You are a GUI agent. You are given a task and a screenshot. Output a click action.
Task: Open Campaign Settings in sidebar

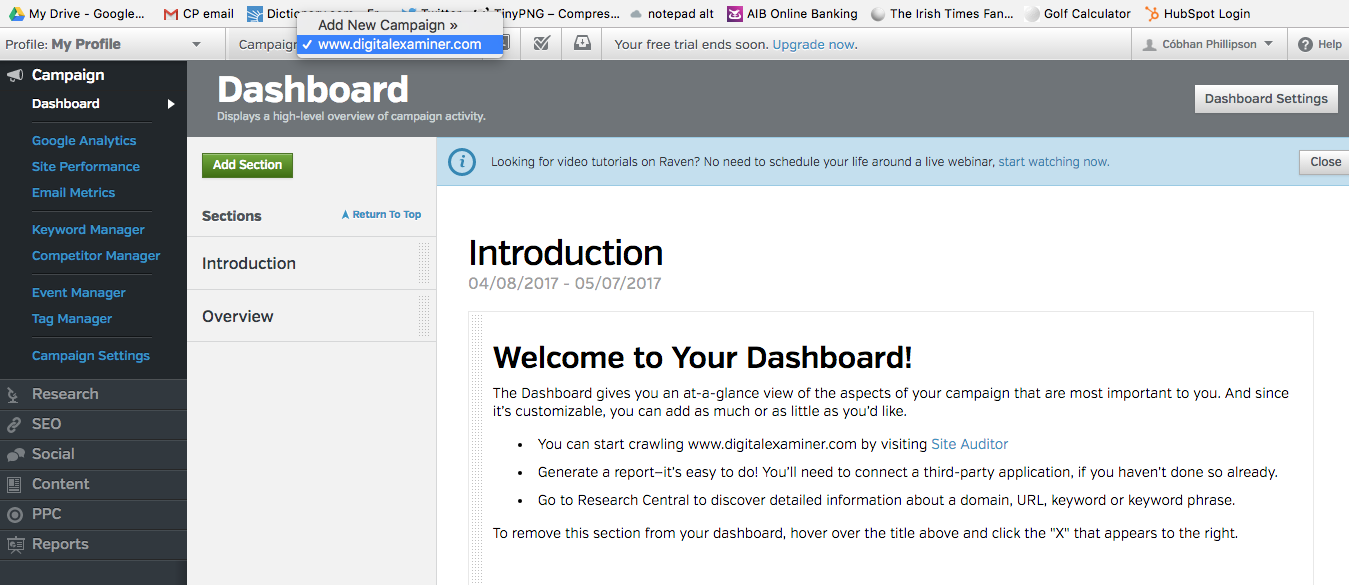tap(91, 356)
